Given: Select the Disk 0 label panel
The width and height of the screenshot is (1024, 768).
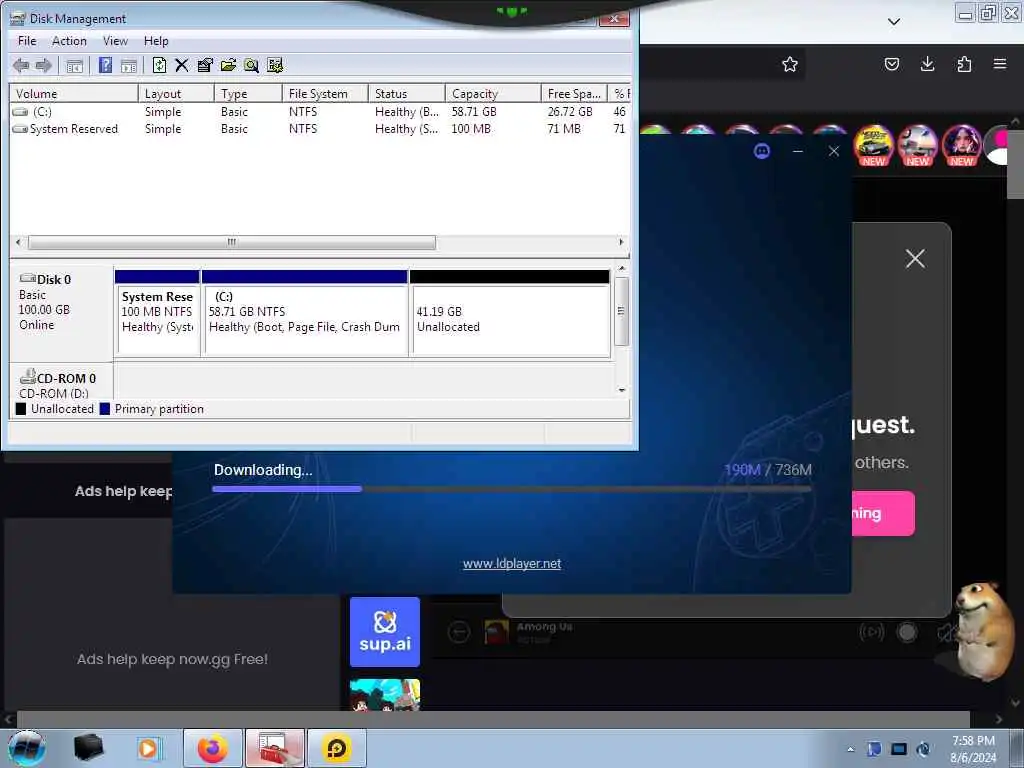Looking at the screenshot, I should click(x=61, y=312).
